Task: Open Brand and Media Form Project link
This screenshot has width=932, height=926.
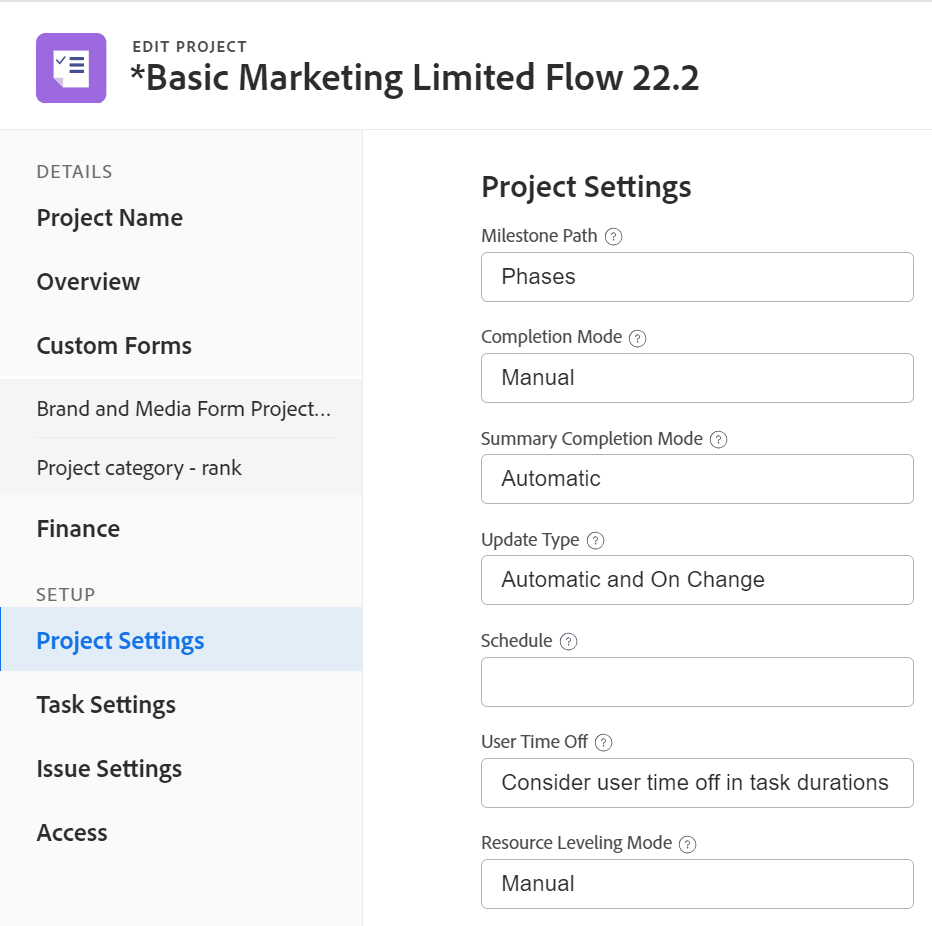Action: 183,409
